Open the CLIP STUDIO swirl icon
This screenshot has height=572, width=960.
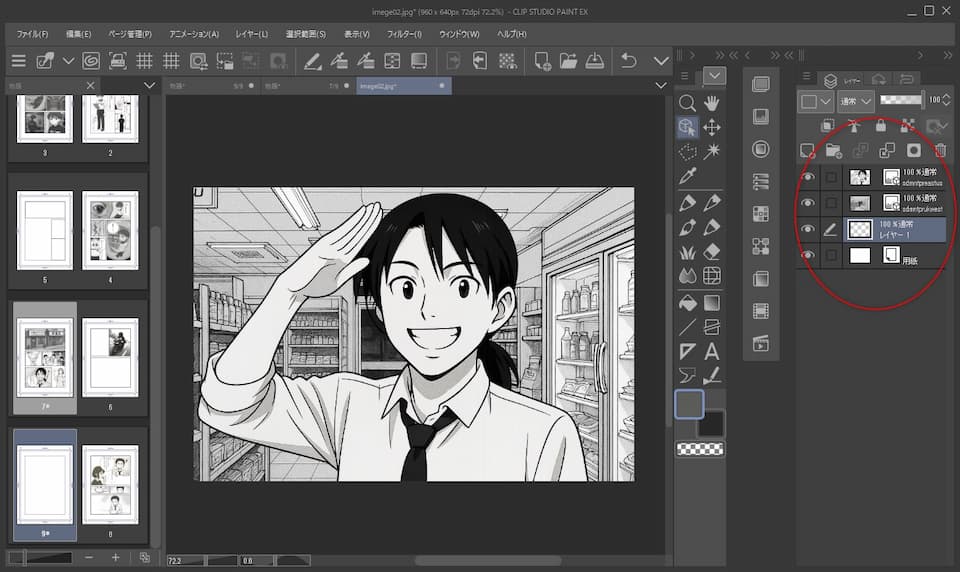coord(91,61)
